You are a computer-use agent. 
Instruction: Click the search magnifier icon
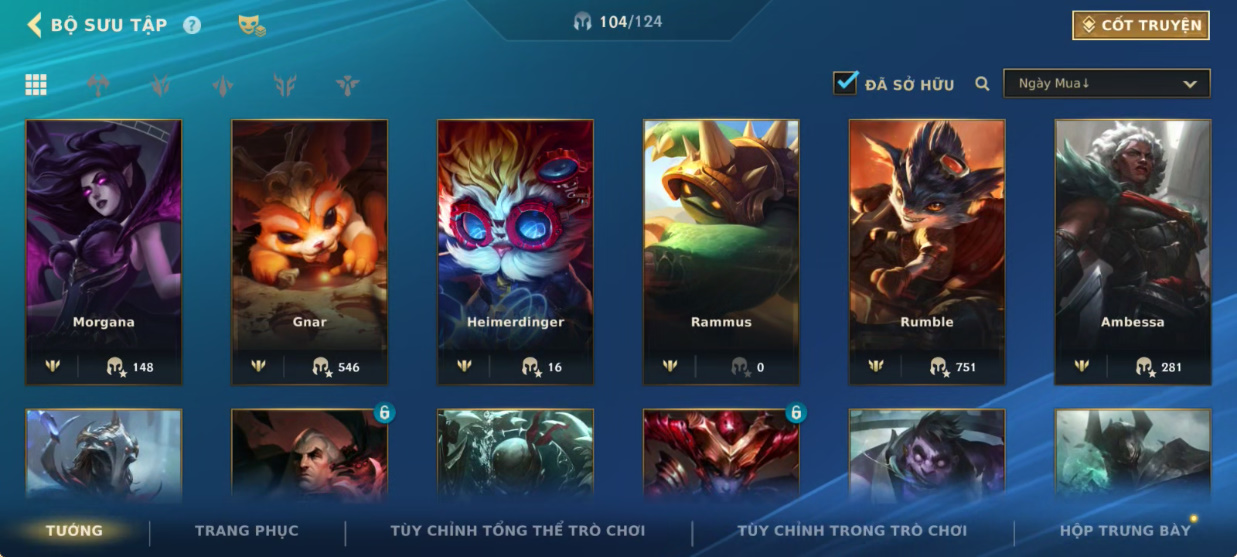(x=982, y=84)
